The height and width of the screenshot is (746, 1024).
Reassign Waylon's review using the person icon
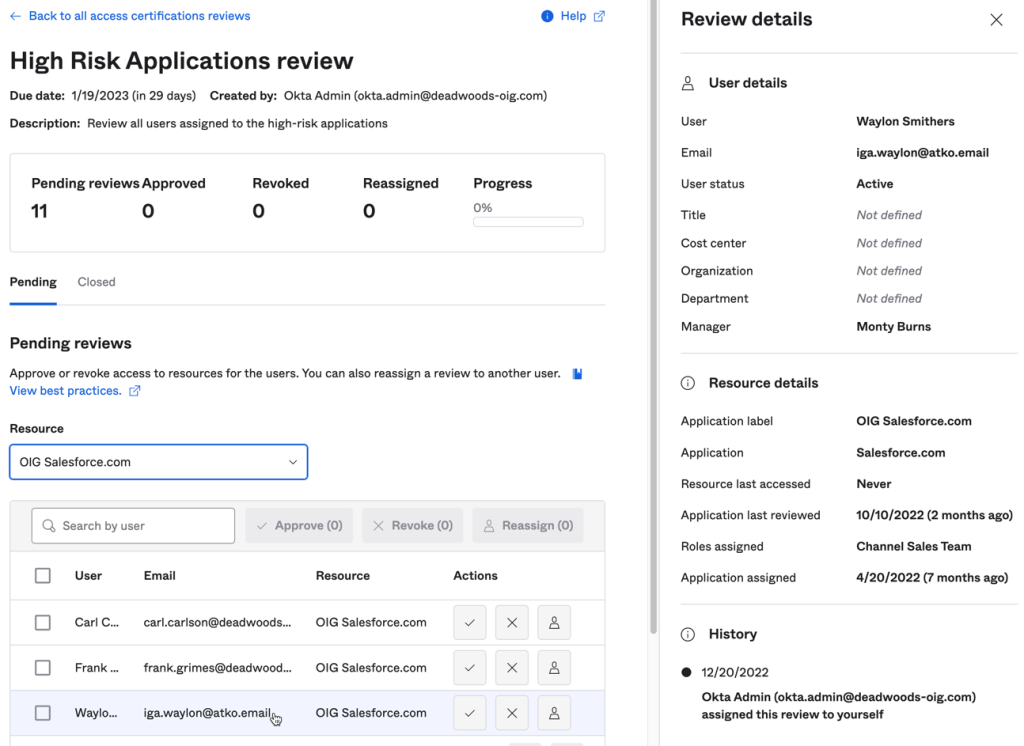pyautogui.click(x=553, y=713)
